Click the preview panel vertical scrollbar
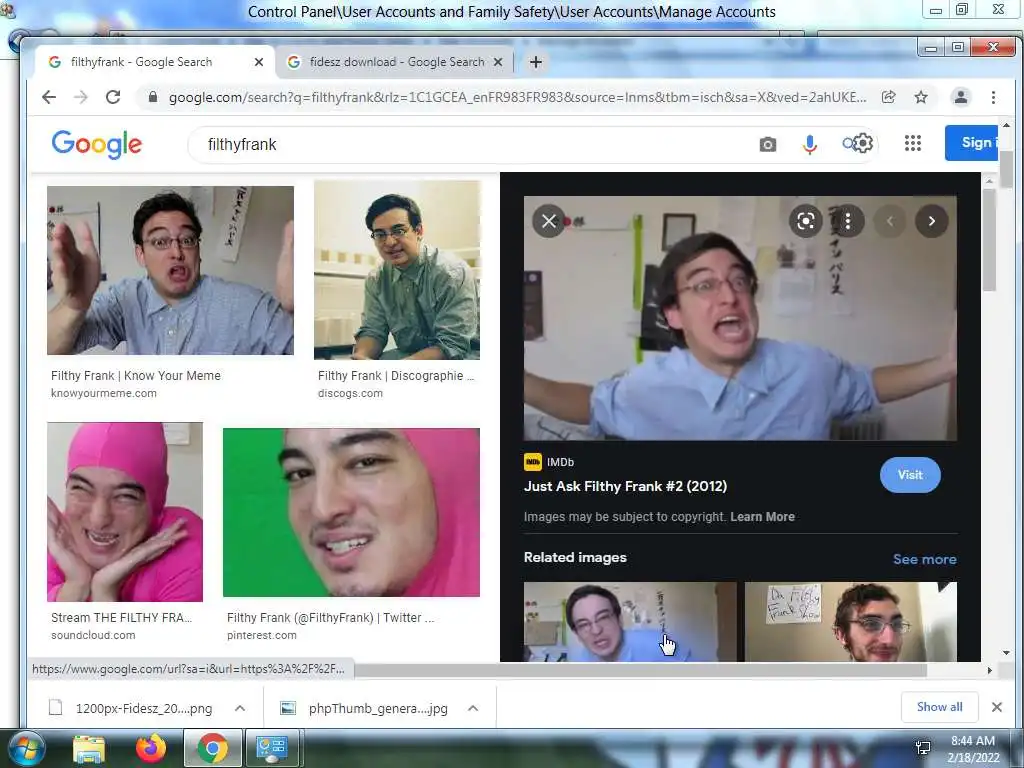The width and height of the screenshot is (1024, 768). coord(989,240)
